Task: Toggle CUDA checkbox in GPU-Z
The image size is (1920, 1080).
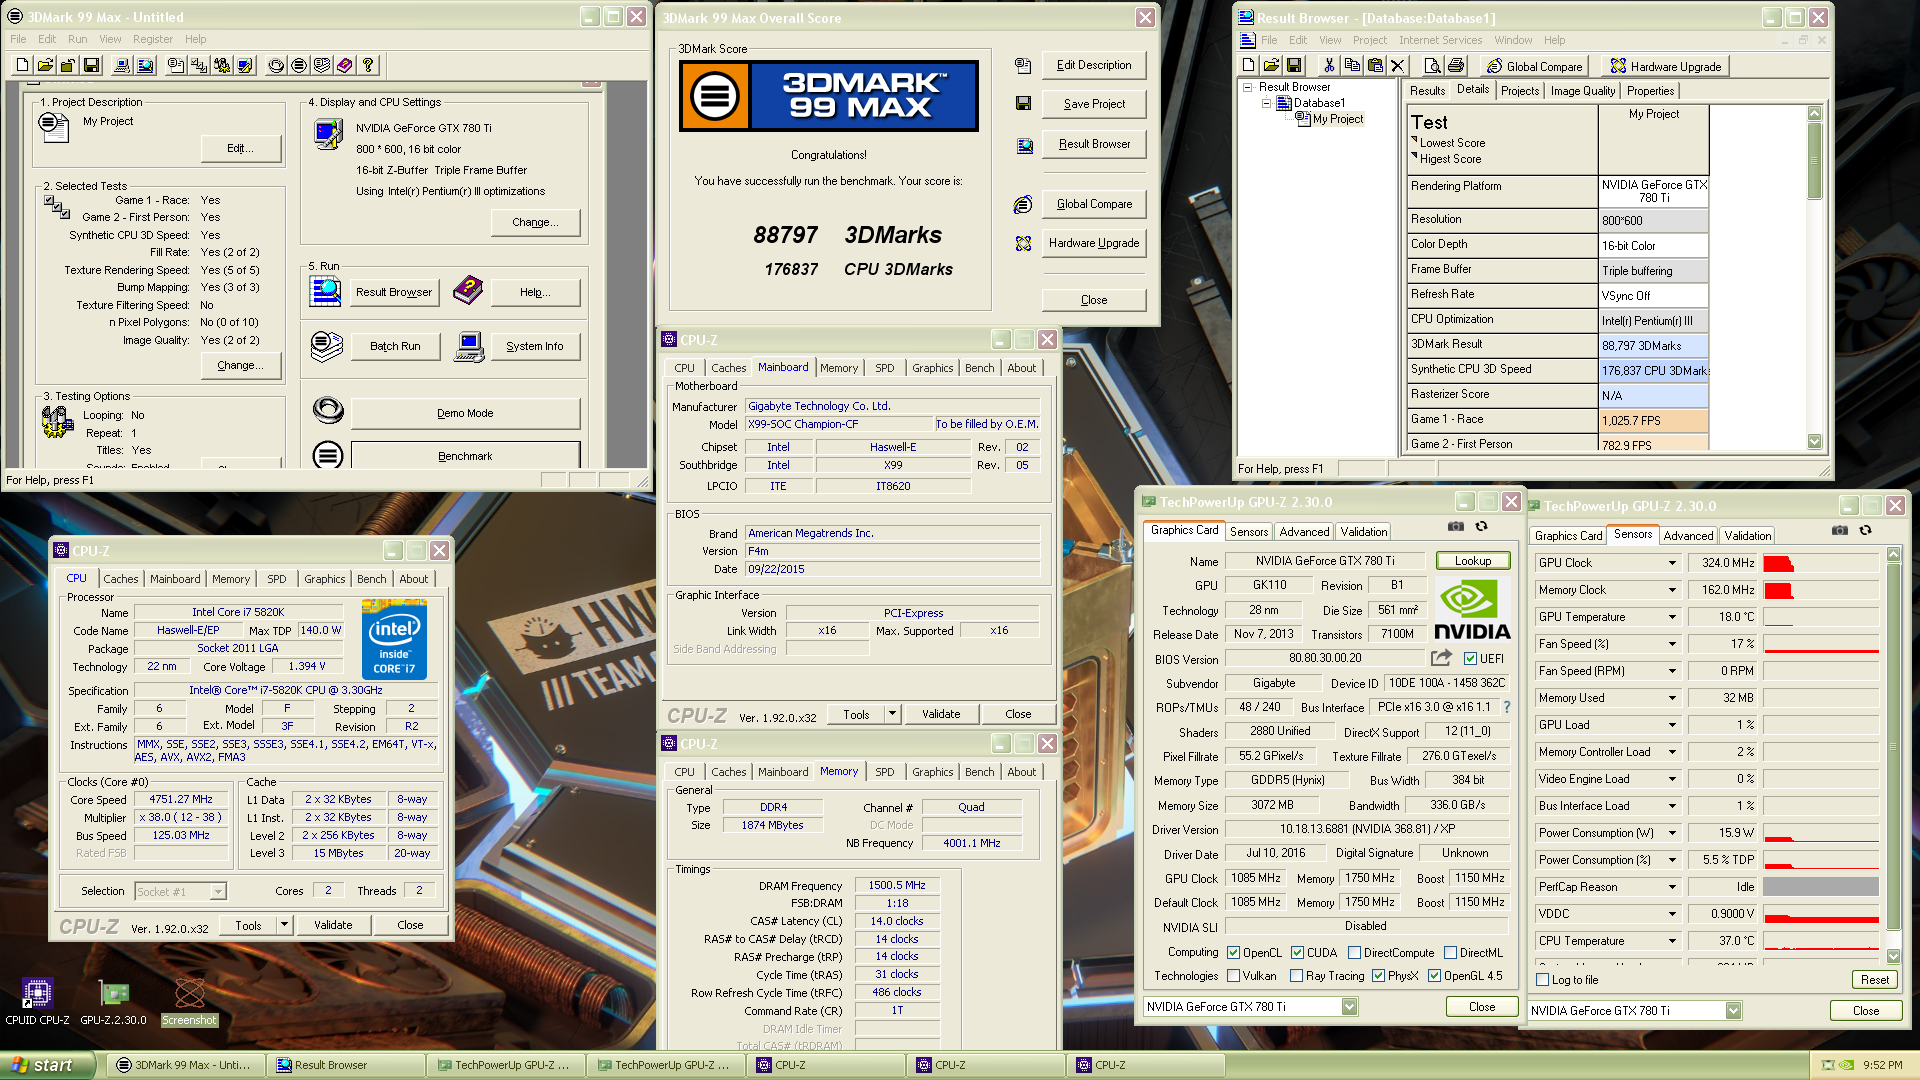Action: pos(1298,953)
